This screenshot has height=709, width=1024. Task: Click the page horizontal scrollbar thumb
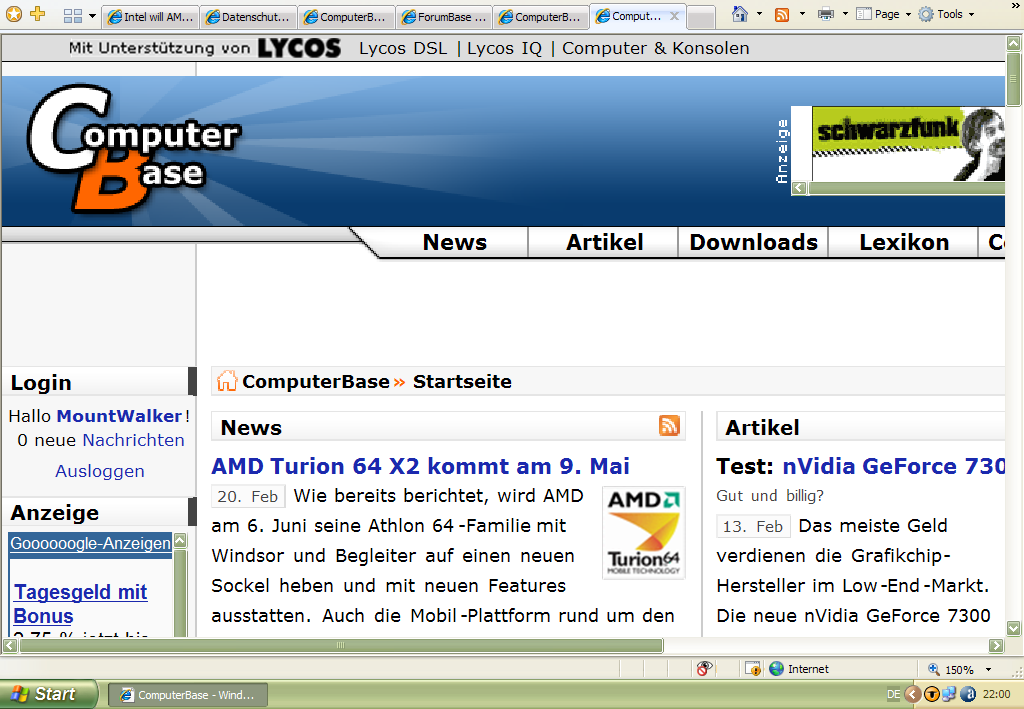tap(341, 646)
